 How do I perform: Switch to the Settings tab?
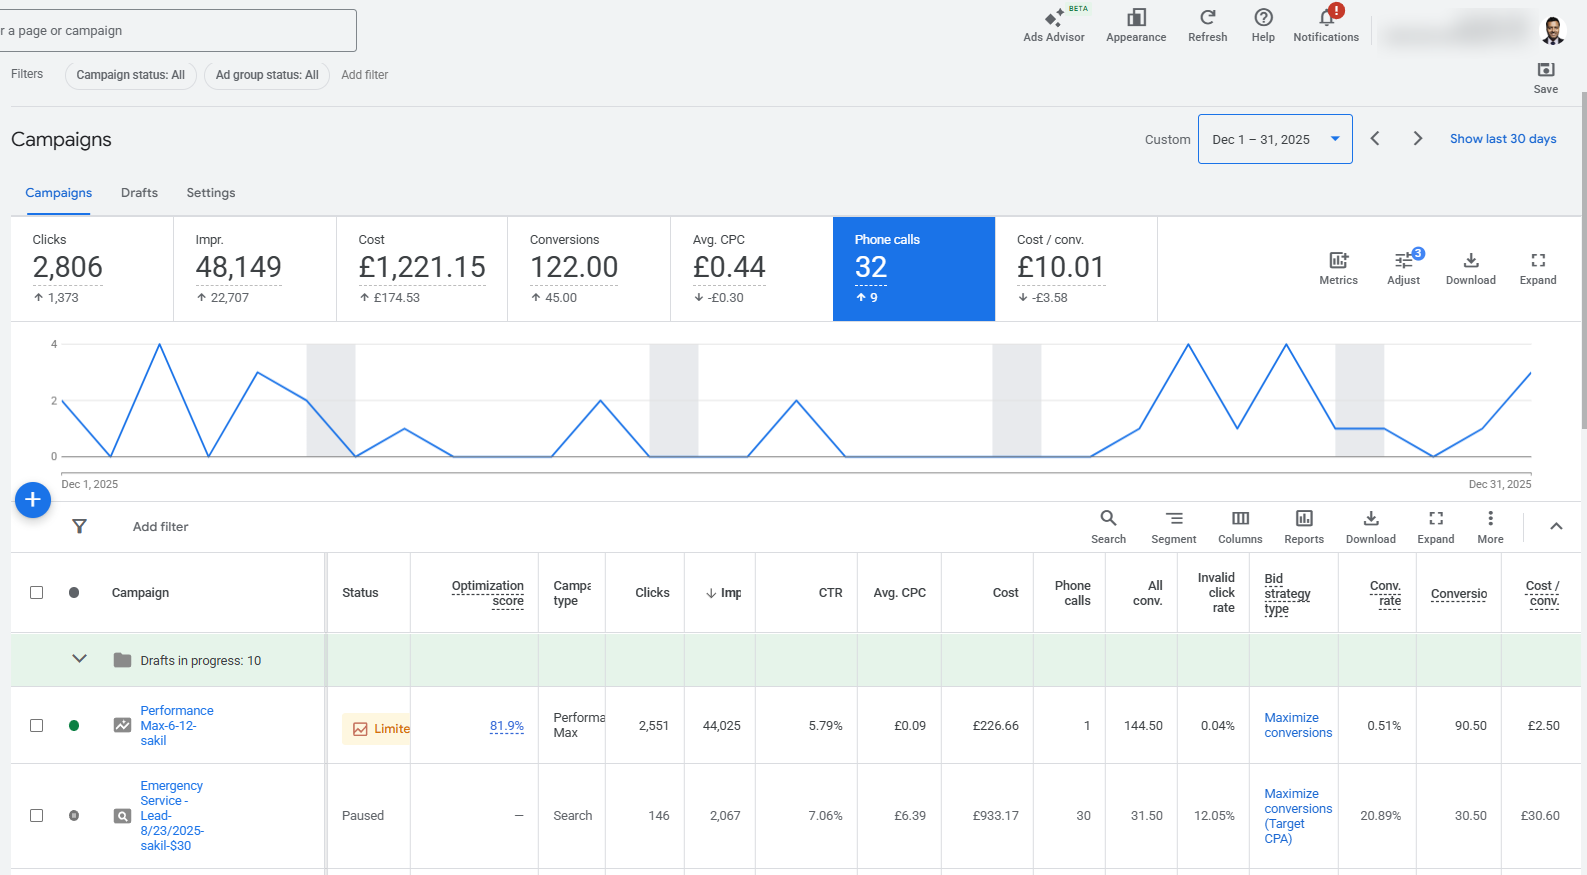[211, 193]
